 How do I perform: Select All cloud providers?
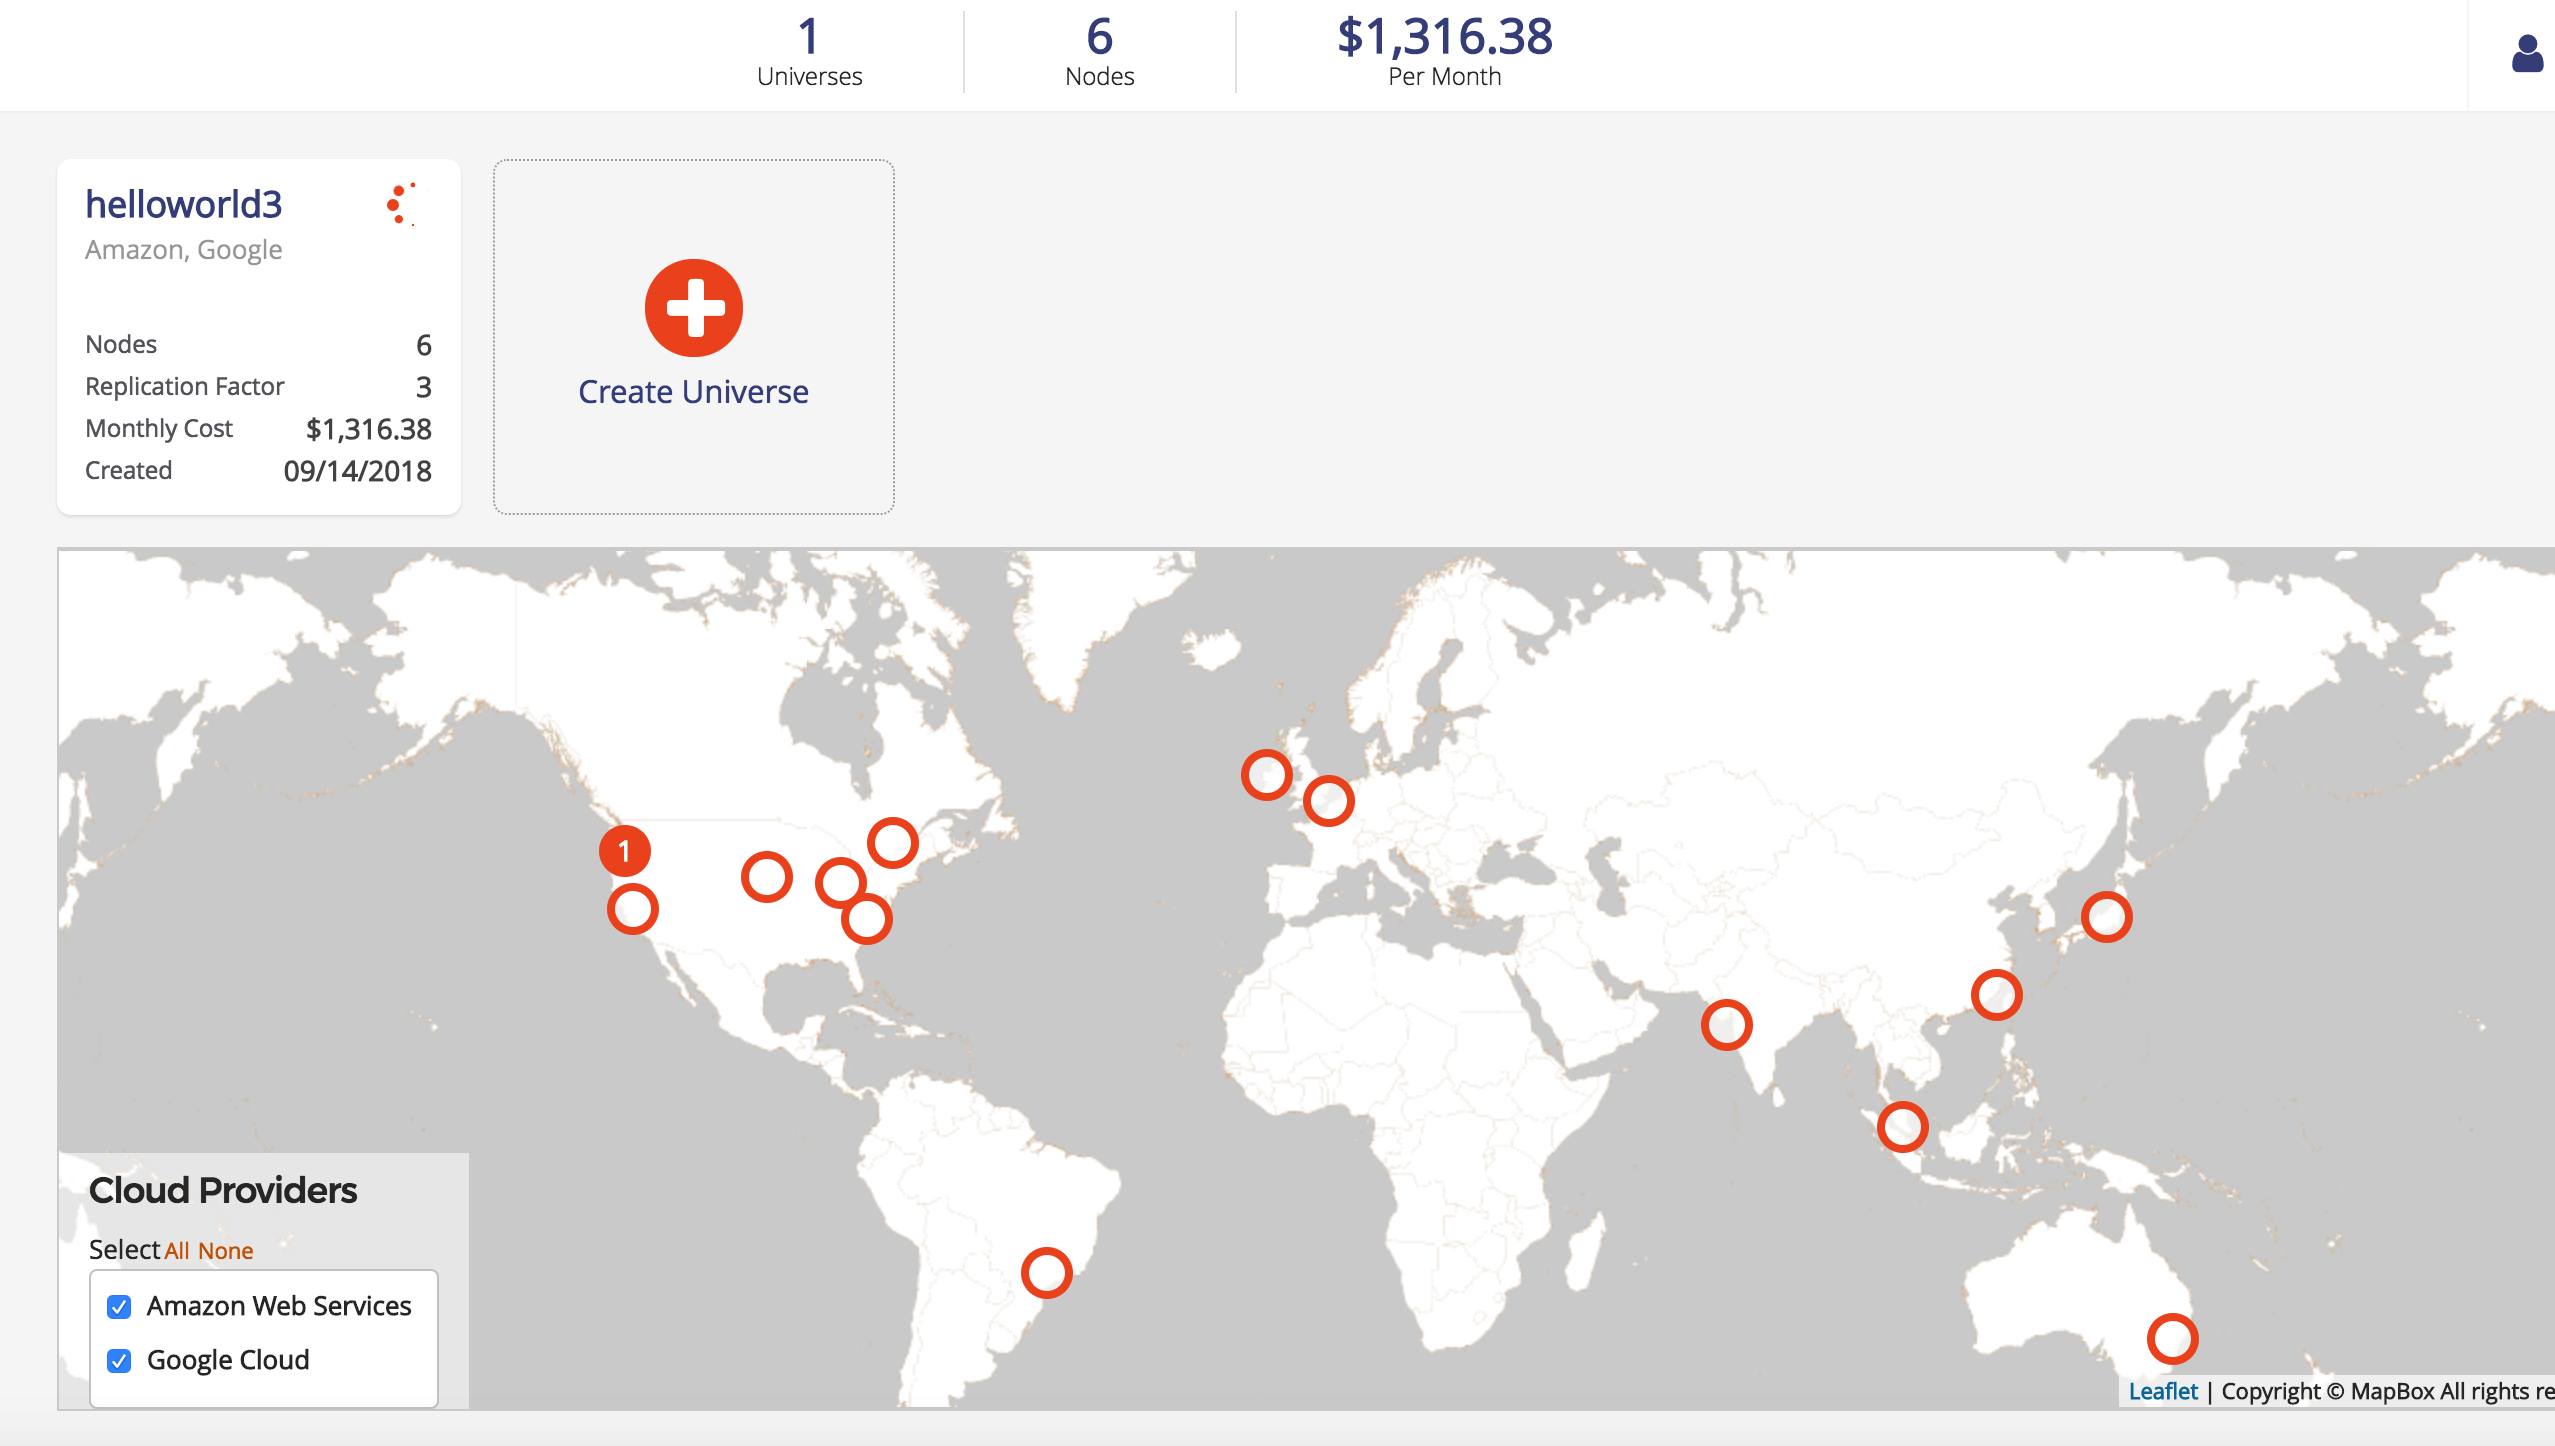click(x=177, y=1251)
